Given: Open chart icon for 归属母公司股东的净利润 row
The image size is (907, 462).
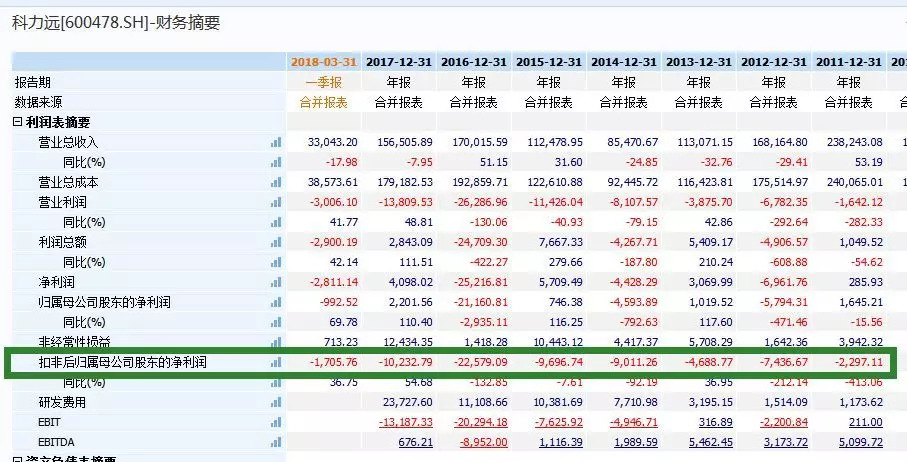Looking at the screenshot, I should 276,302.
